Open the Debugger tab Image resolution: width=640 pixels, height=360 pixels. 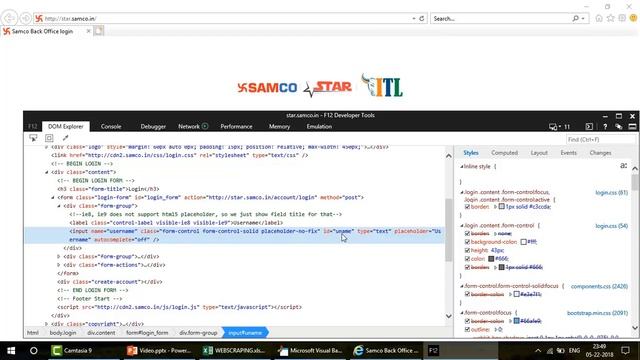pos(153,127)
